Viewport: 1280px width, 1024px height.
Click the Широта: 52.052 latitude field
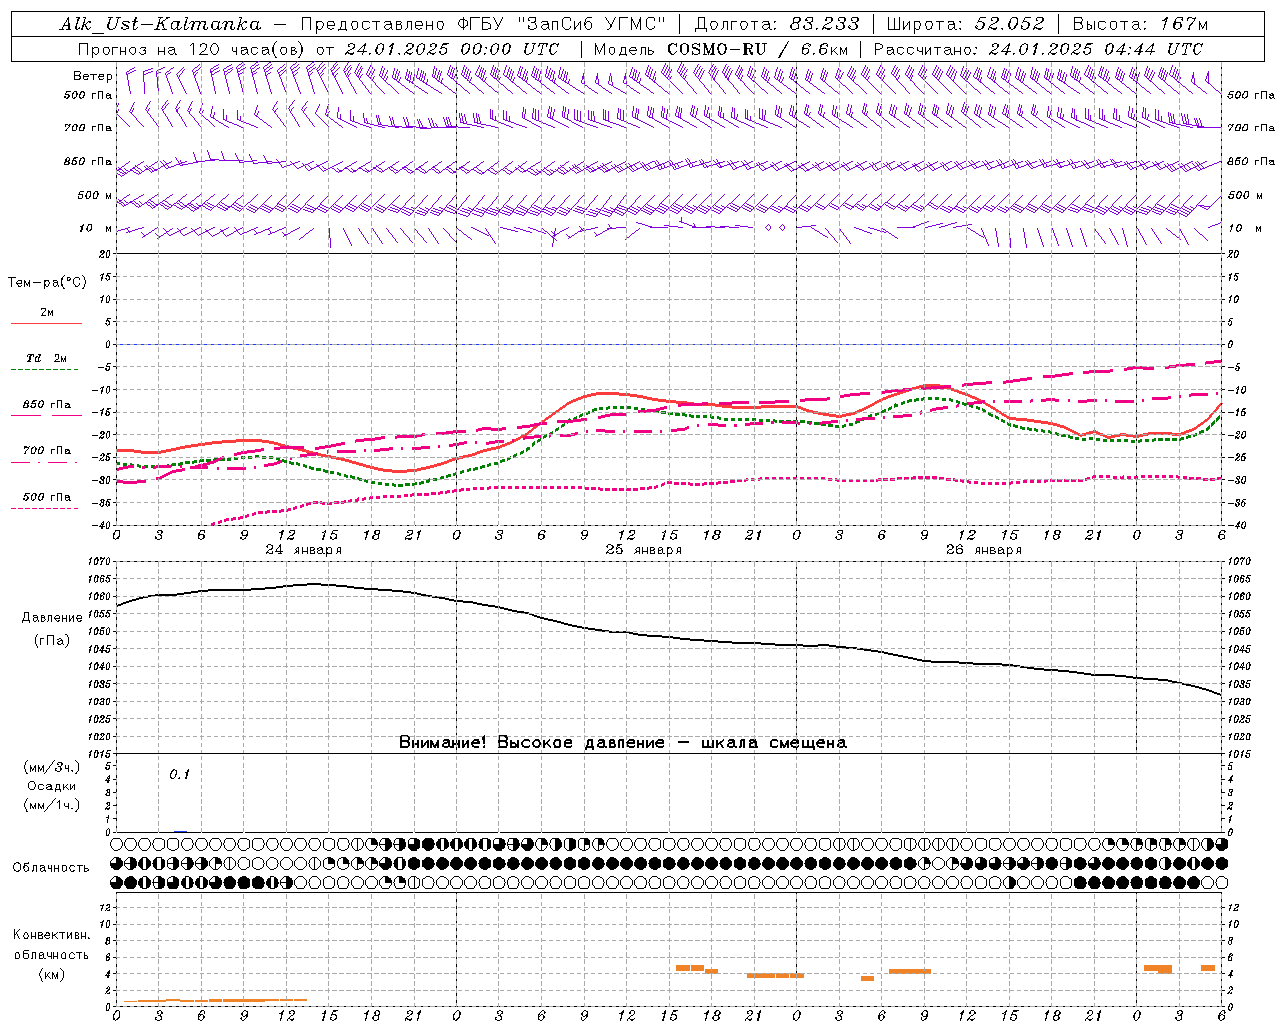pyautogui.click(x=966, y=24)
